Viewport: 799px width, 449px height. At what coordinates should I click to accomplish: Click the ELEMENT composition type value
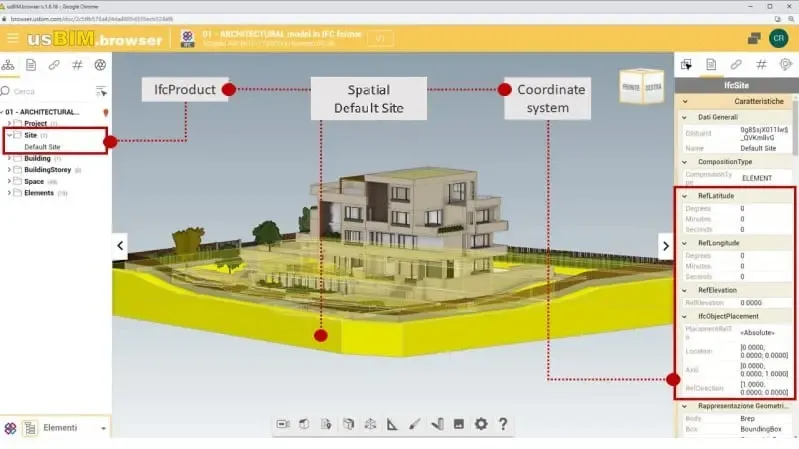click(757, 178)
